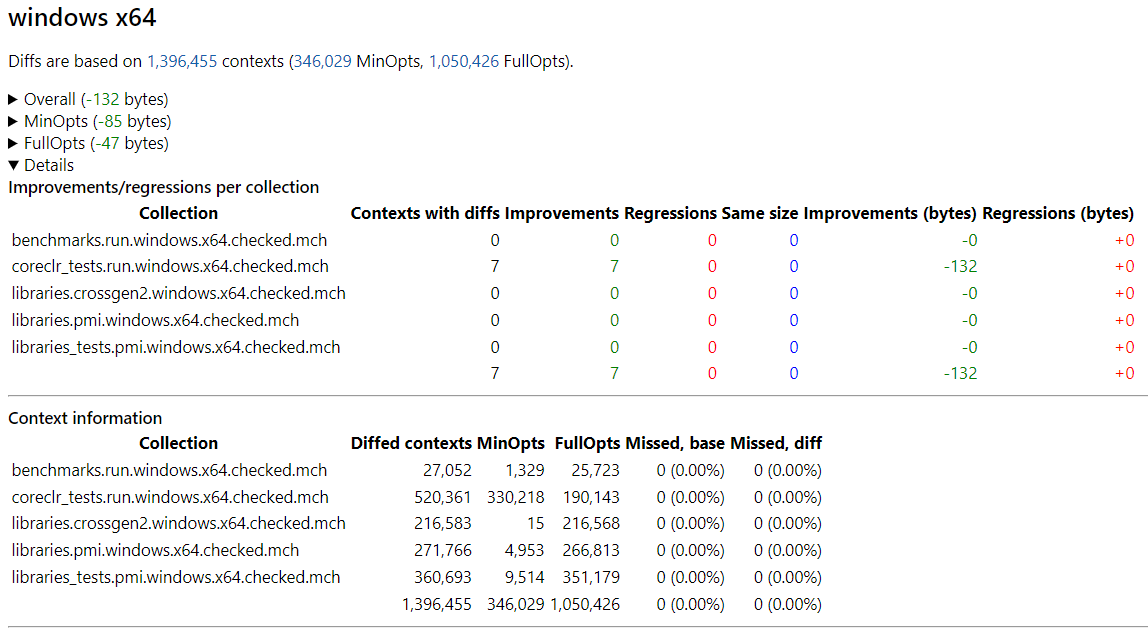The image size is (1148, 635).
Task: Expand the FullOpts (-47 bytes) section
Action: [88, 143]
